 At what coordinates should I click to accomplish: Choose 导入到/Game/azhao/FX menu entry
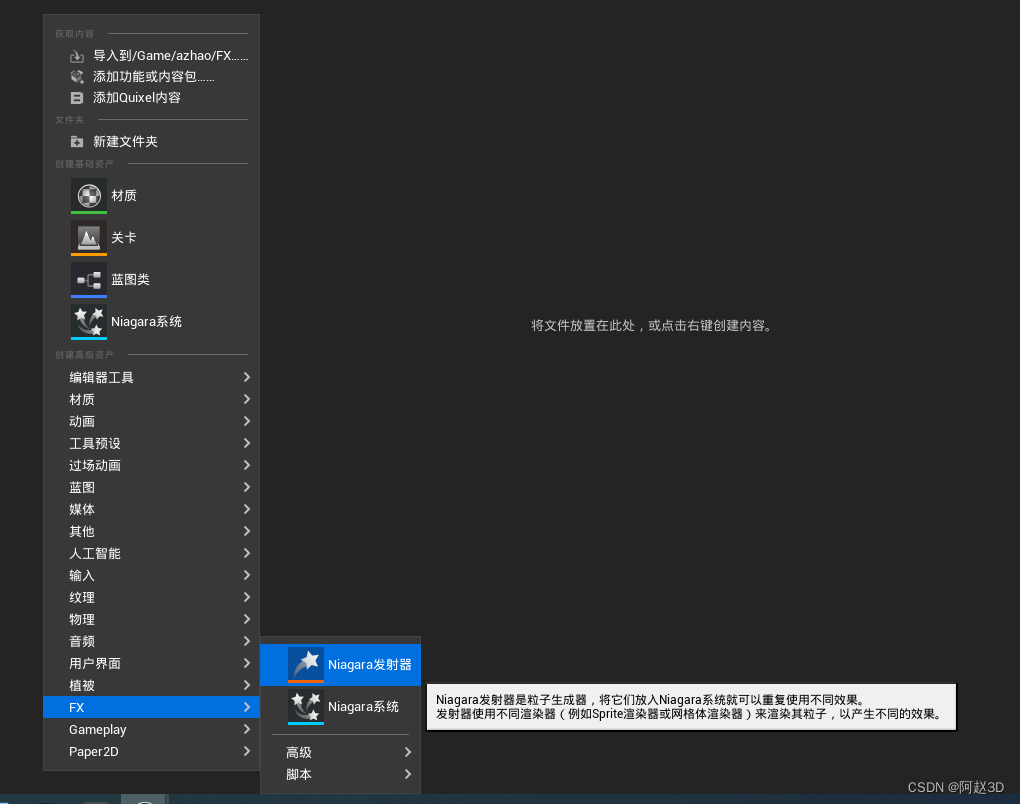152,56
